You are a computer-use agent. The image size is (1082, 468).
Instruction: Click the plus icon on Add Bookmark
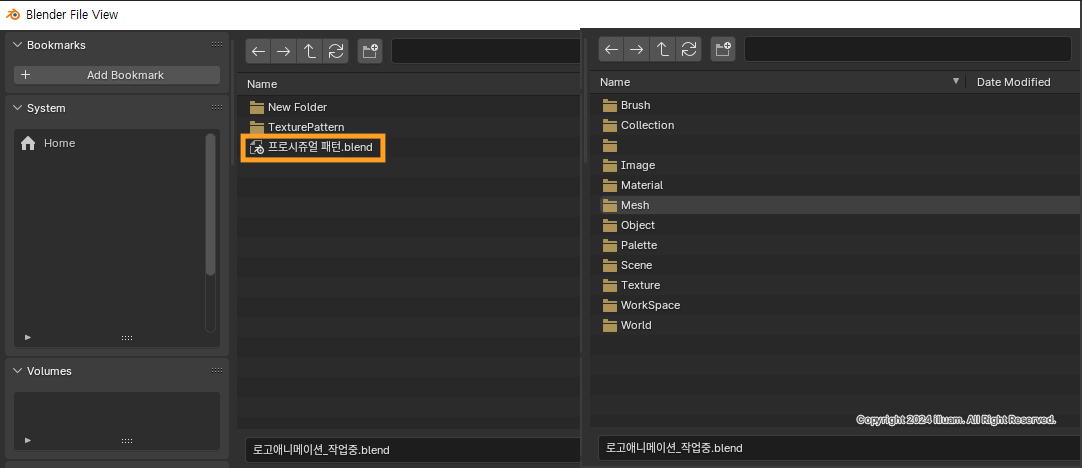[x=26, y=75]
